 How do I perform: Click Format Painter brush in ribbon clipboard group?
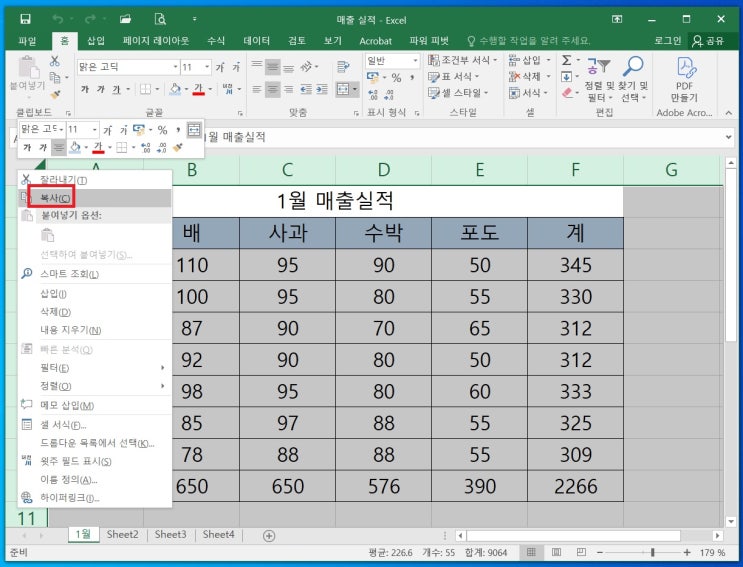click(54, 95)
